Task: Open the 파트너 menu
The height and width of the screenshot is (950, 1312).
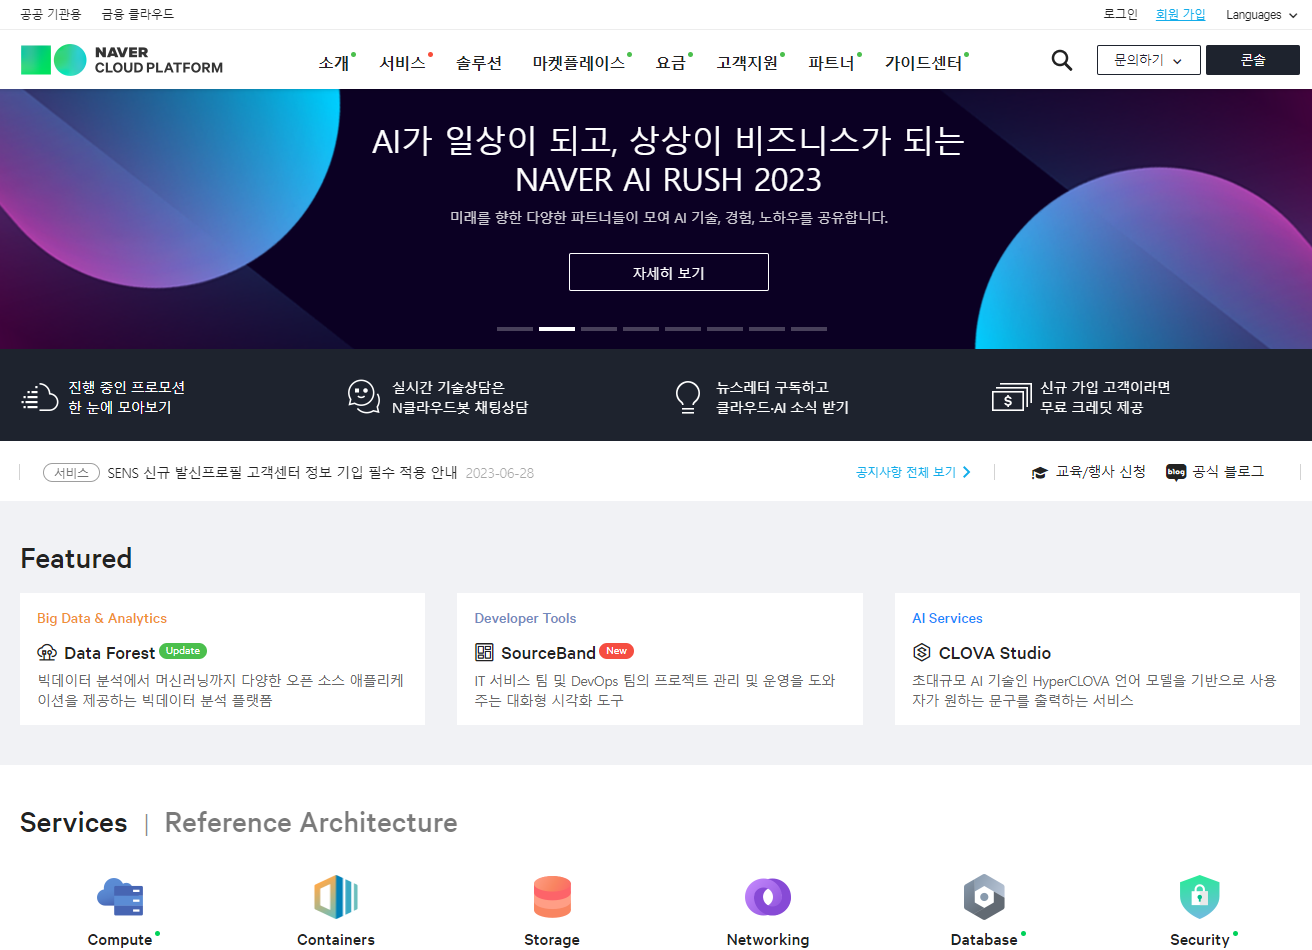Action: [x=832, y=63]
